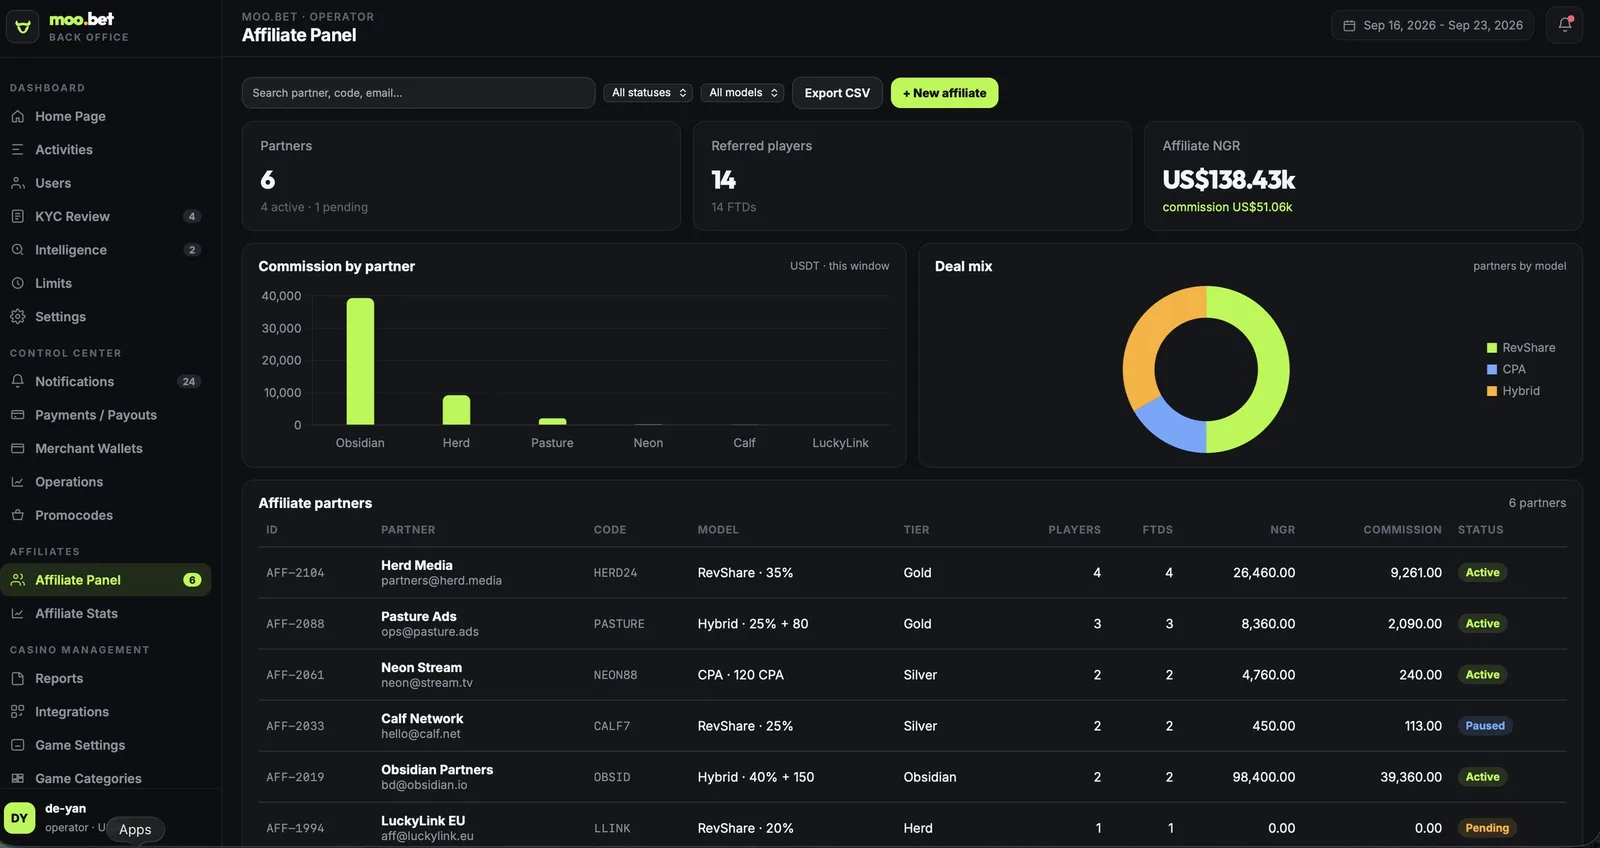
Task: Click the New affiliate button
Action: click(x=944, y=93)
